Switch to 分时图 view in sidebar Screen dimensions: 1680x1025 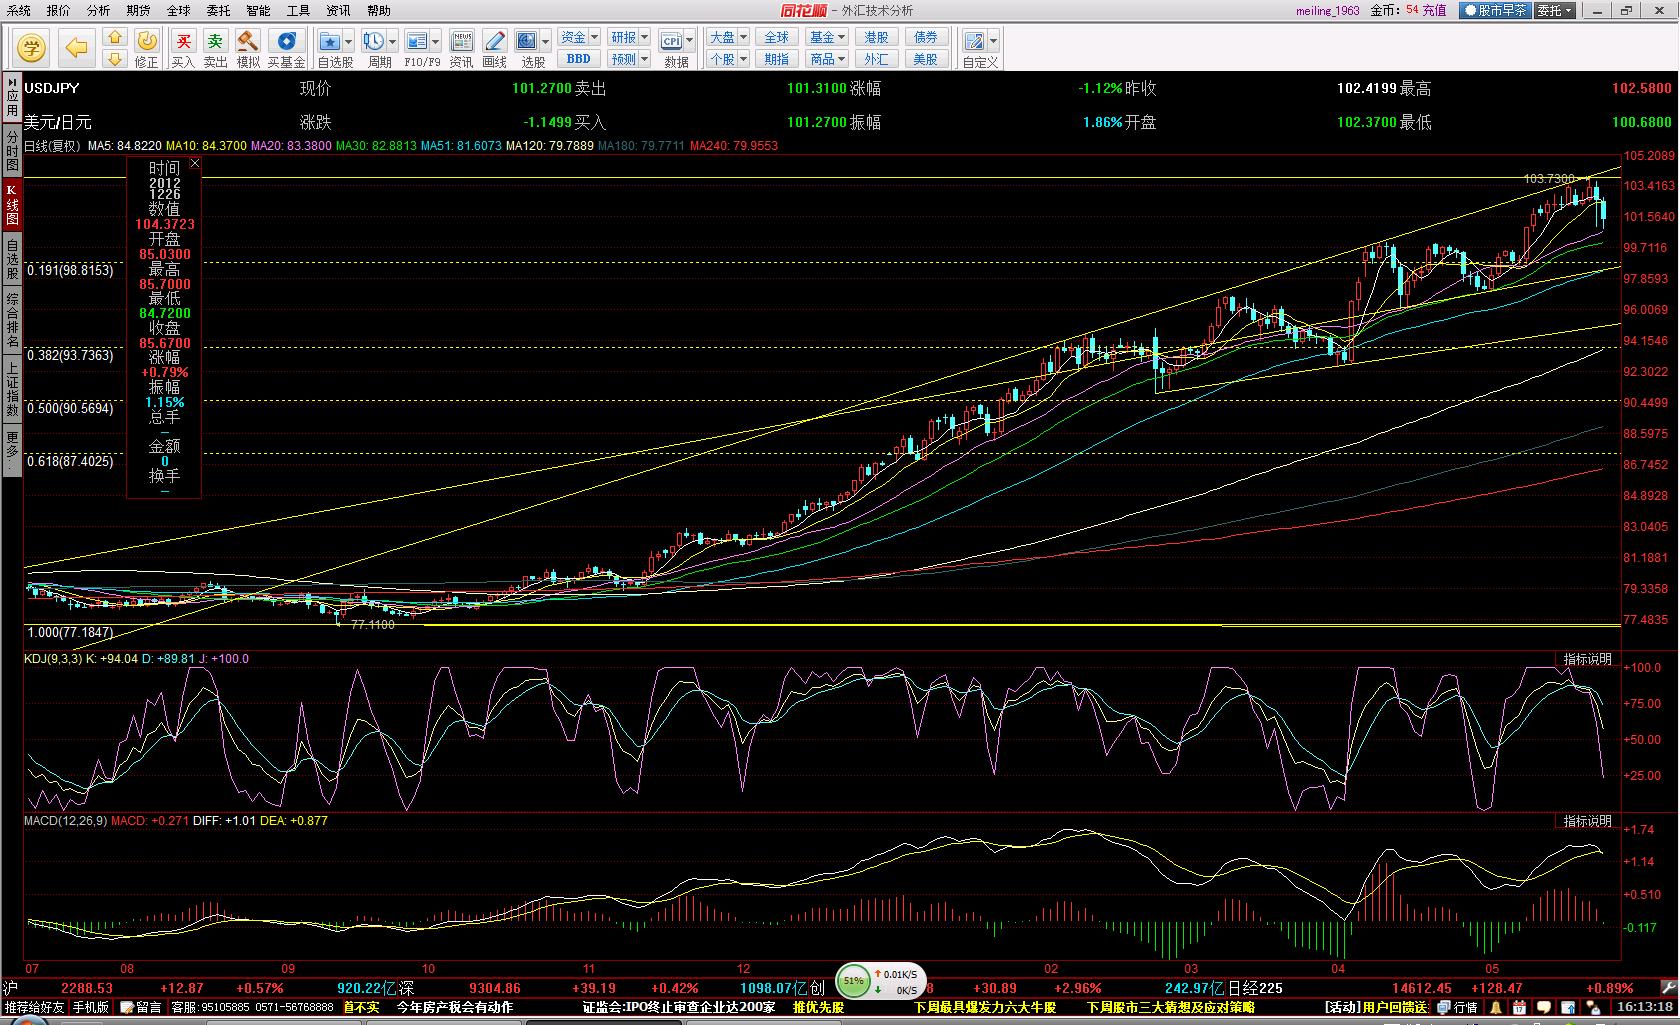point(12,150)
